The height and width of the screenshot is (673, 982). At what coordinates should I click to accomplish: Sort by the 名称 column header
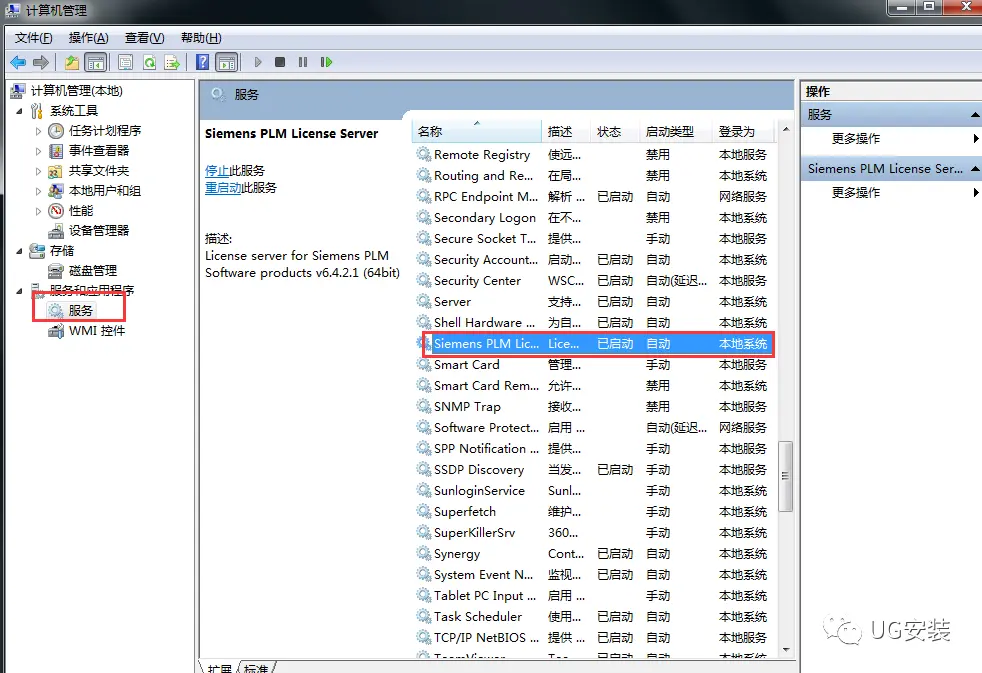tap(477, 131)
